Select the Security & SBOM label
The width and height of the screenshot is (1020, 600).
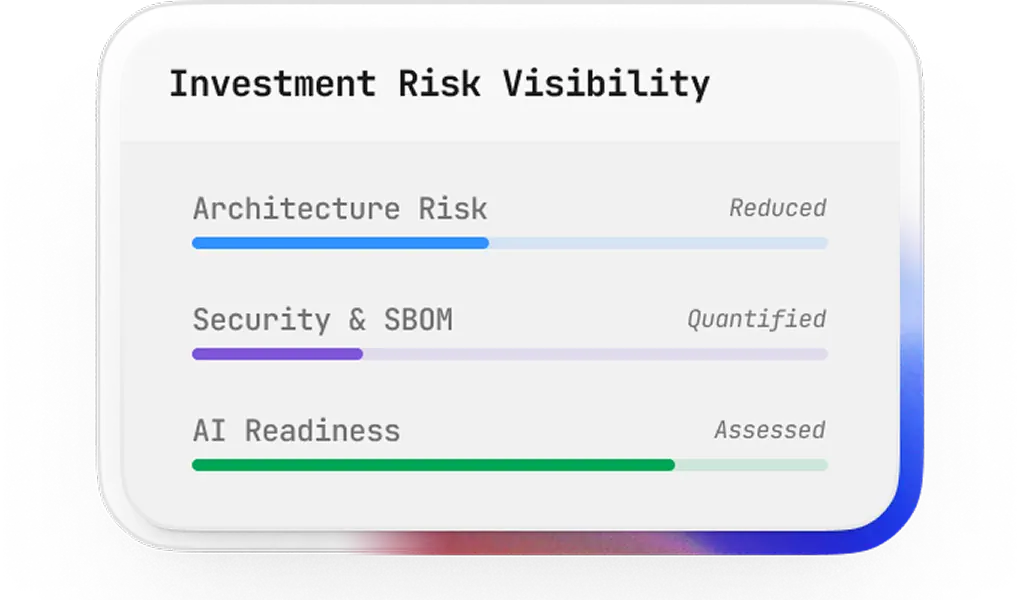[323, 320]
